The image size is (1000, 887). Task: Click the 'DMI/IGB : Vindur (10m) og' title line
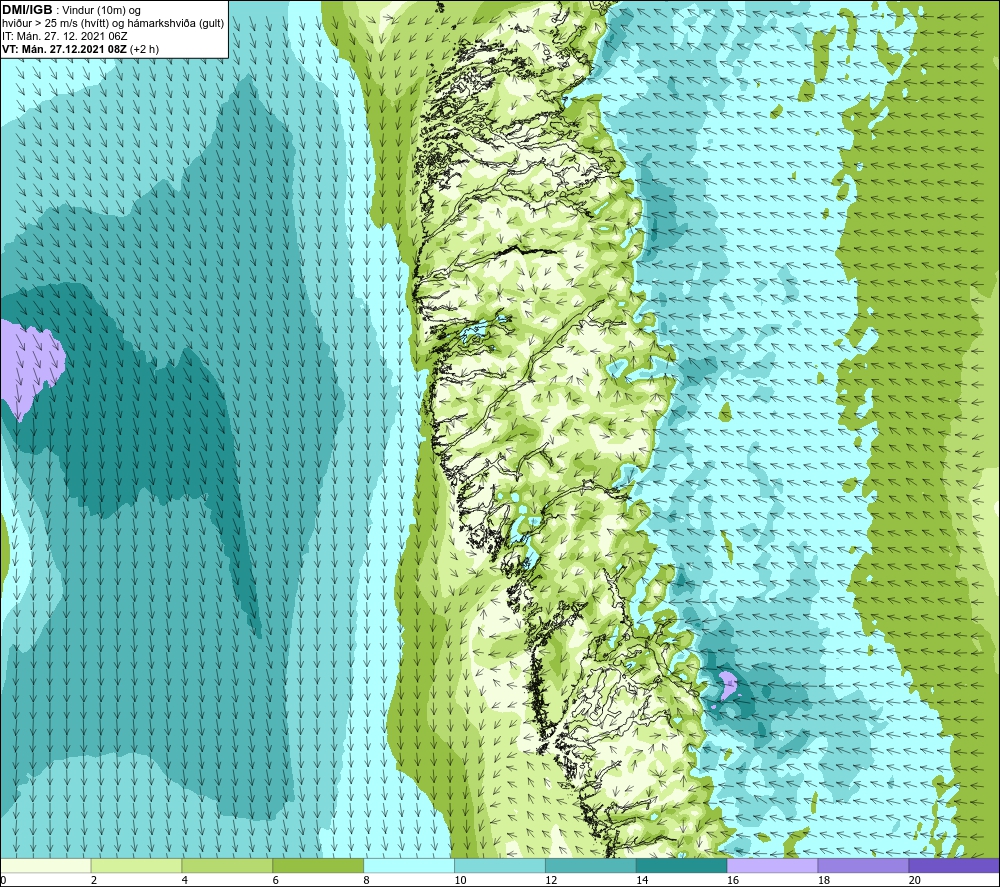tap(71, 10)
